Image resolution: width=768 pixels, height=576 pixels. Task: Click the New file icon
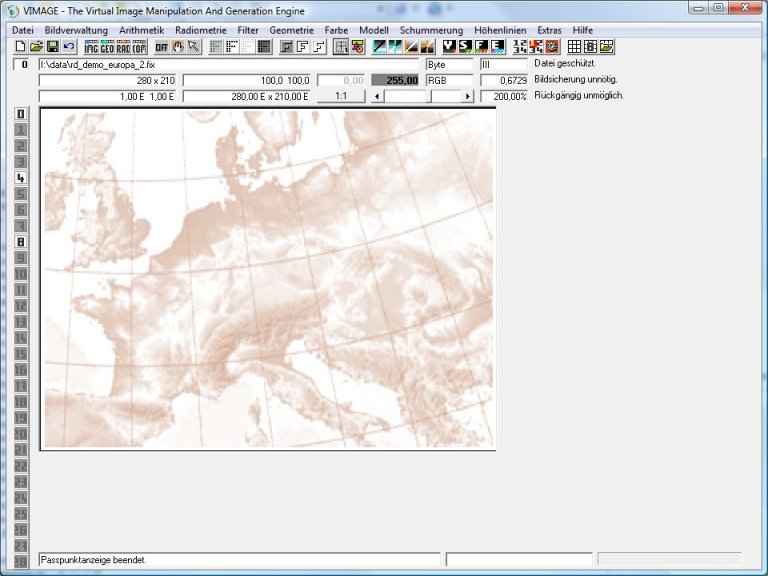click(x=20, y=47)
